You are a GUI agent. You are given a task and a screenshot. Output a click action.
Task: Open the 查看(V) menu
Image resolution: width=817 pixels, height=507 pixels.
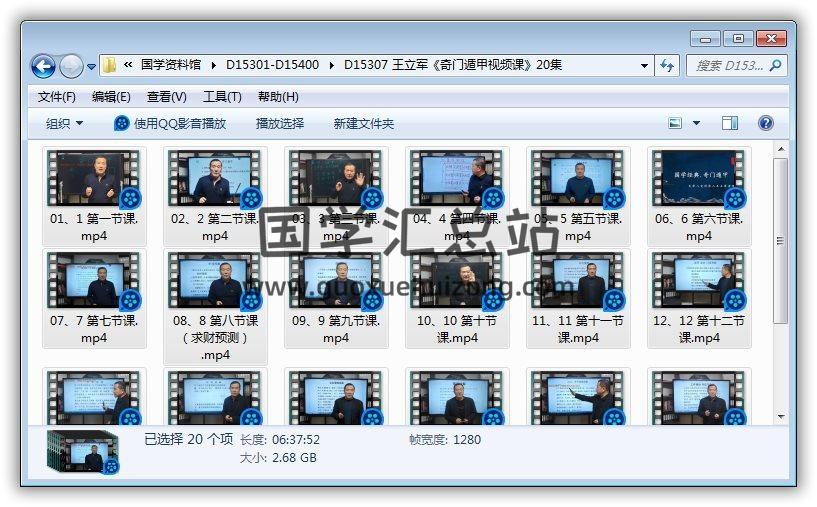point(167,97)
